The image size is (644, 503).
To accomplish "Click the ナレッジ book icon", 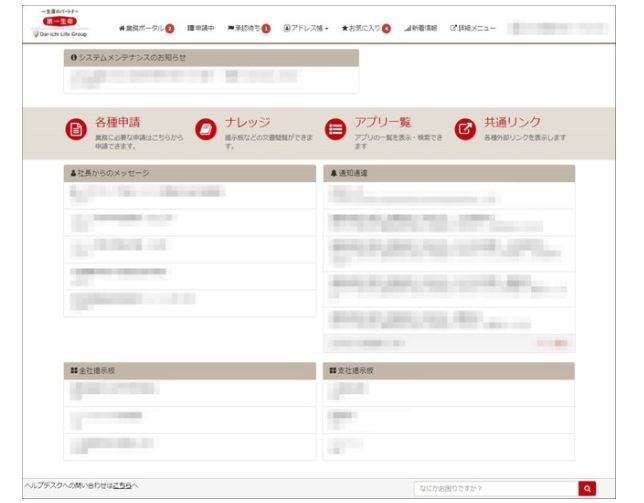I will pos(206,129).
